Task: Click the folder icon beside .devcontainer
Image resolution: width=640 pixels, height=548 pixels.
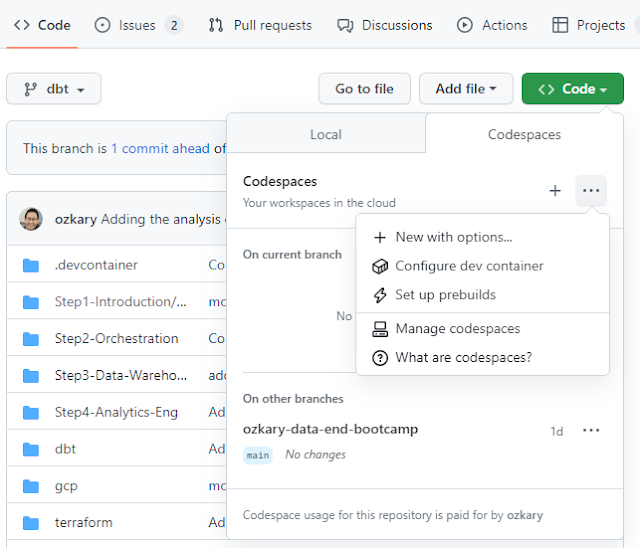Action: coord(31,265)
